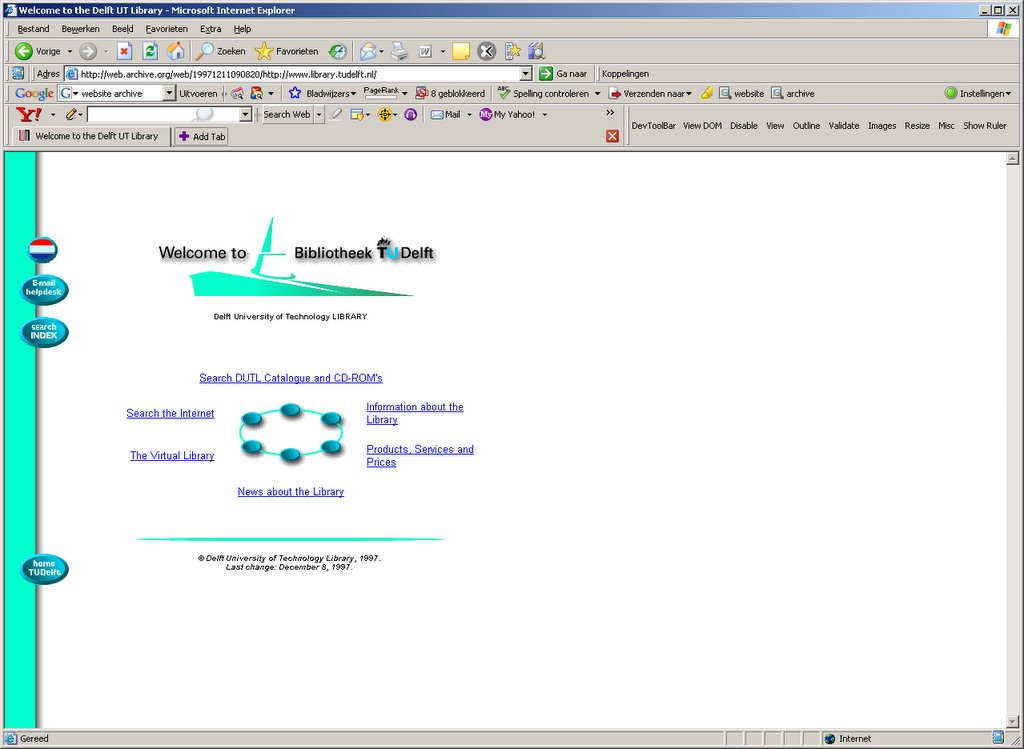
Task: Refresh the page using the green arrows icon
Action: click(x=150, y=51)
